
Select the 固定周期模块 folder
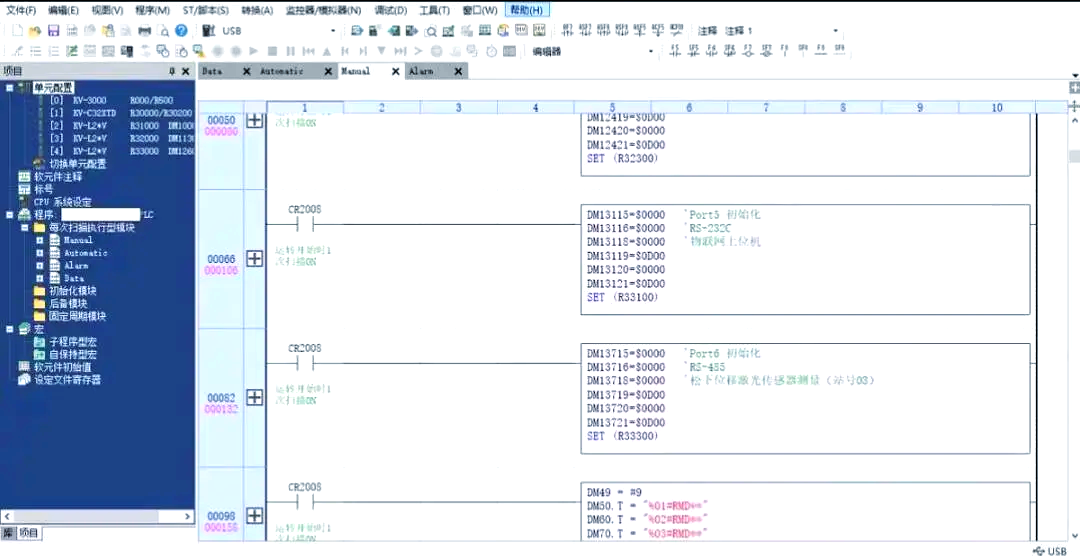[x=77, y=316]
